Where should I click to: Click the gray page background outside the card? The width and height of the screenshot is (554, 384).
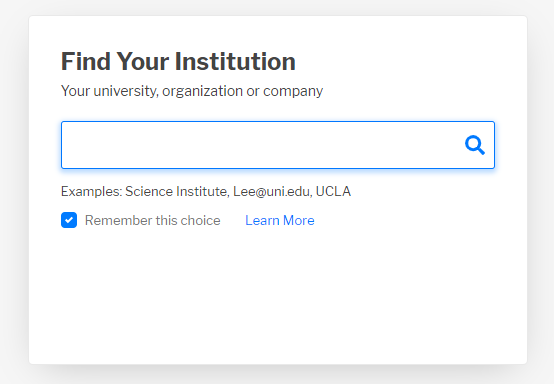click(14, 191)
